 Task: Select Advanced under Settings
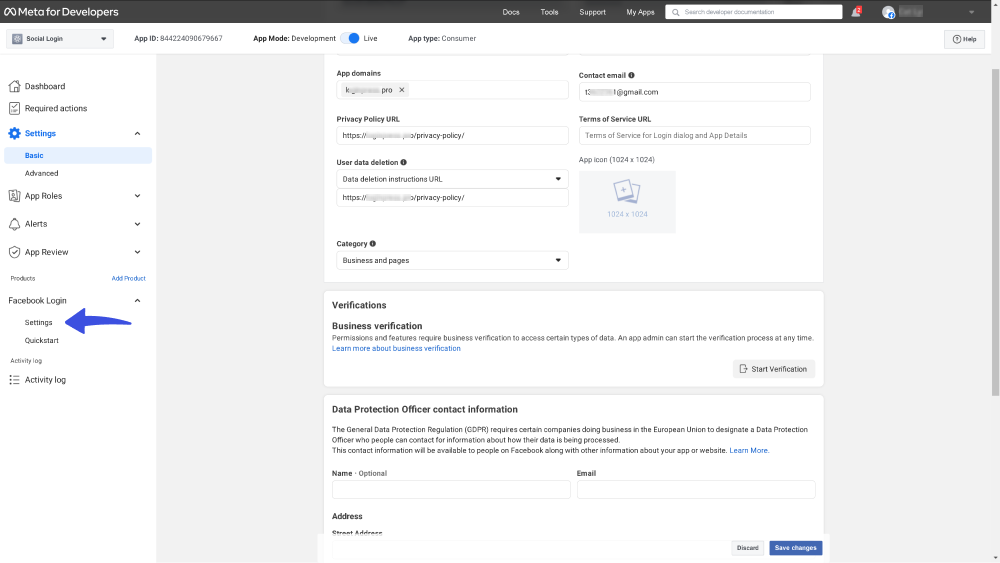pos(41,173)
